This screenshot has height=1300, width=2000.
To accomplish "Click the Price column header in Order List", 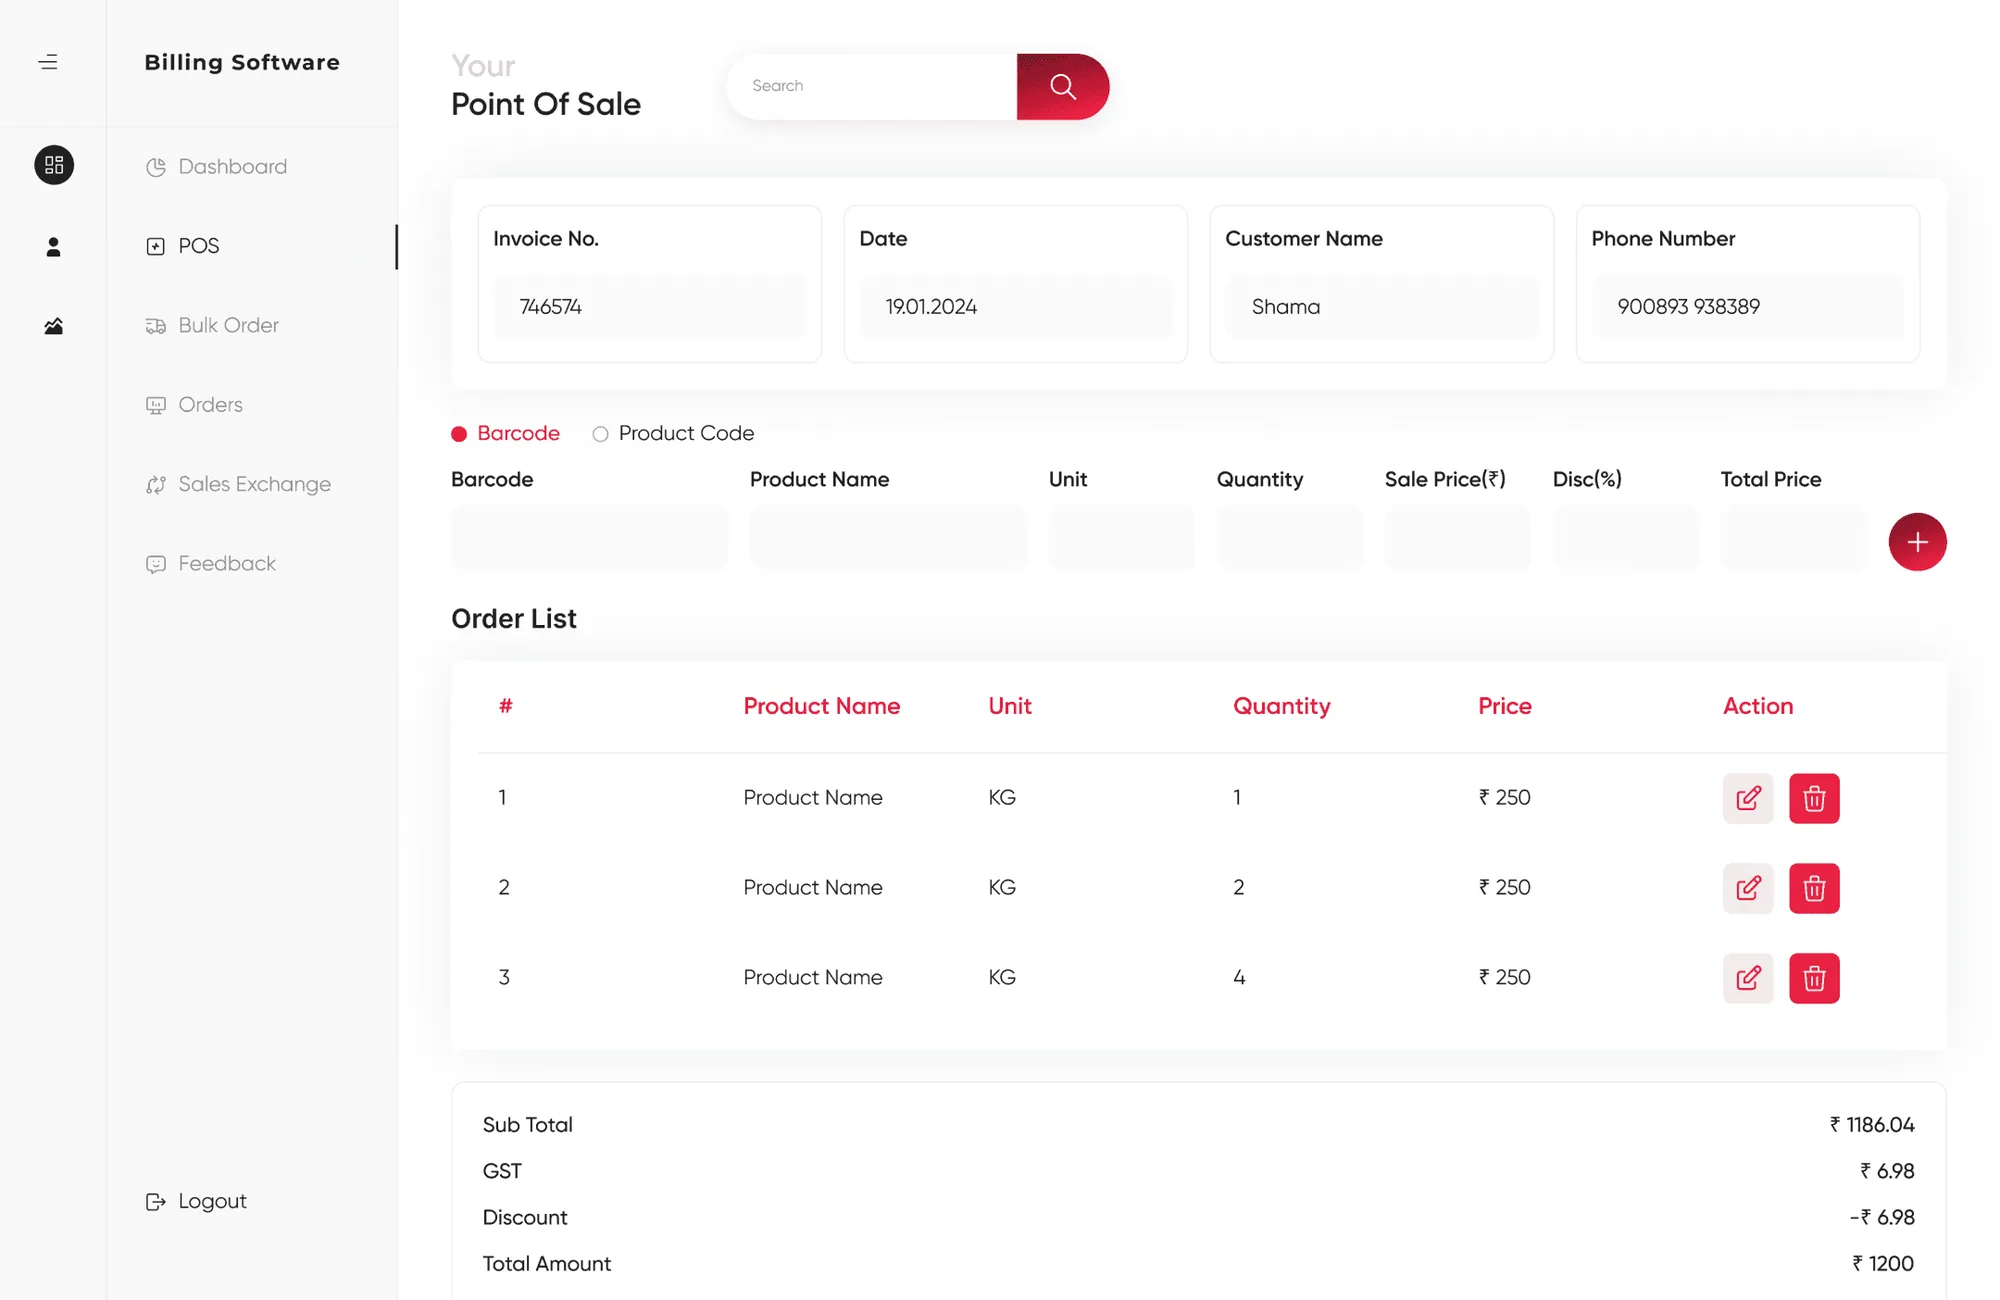I will pos(1505,706).
